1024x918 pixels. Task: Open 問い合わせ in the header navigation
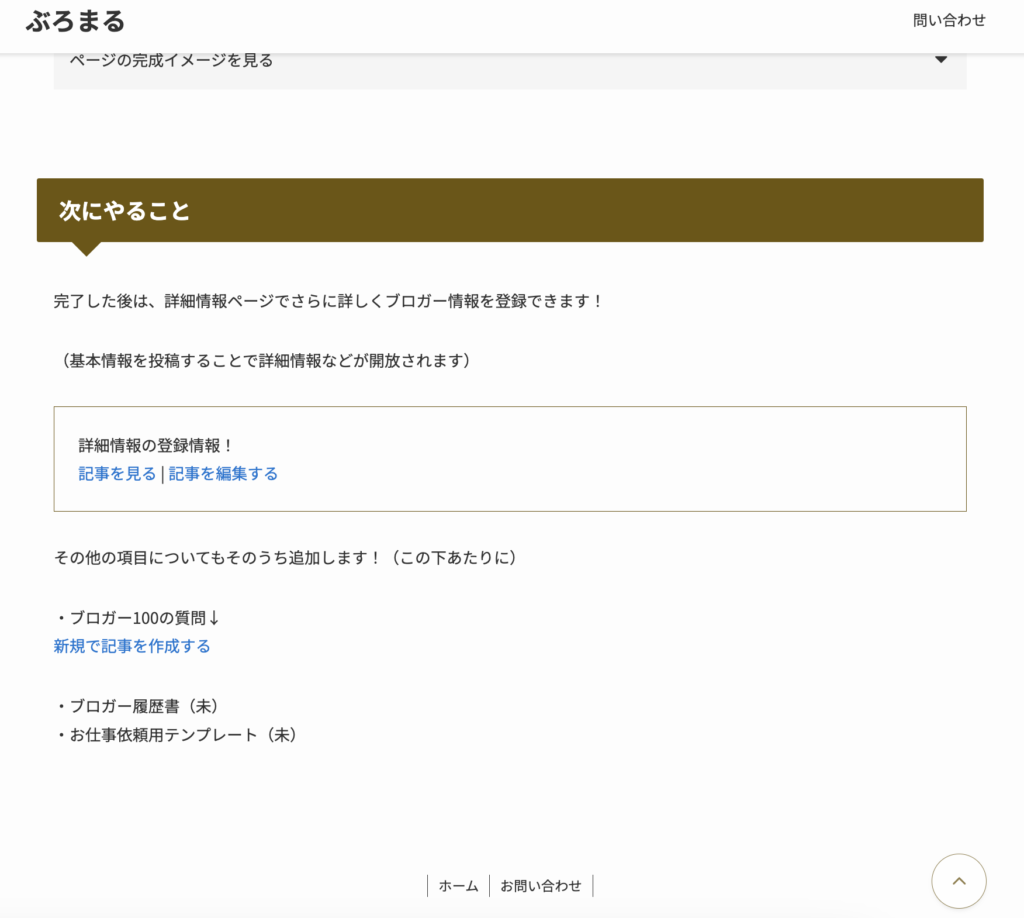pos(948,20)
